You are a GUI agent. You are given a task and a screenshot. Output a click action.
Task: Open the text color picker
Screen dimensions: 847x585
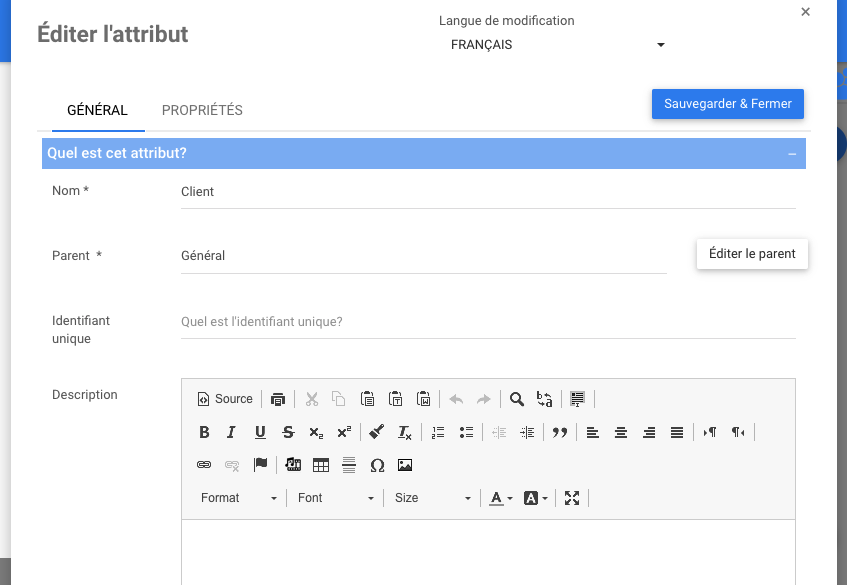tap(500, 498)
